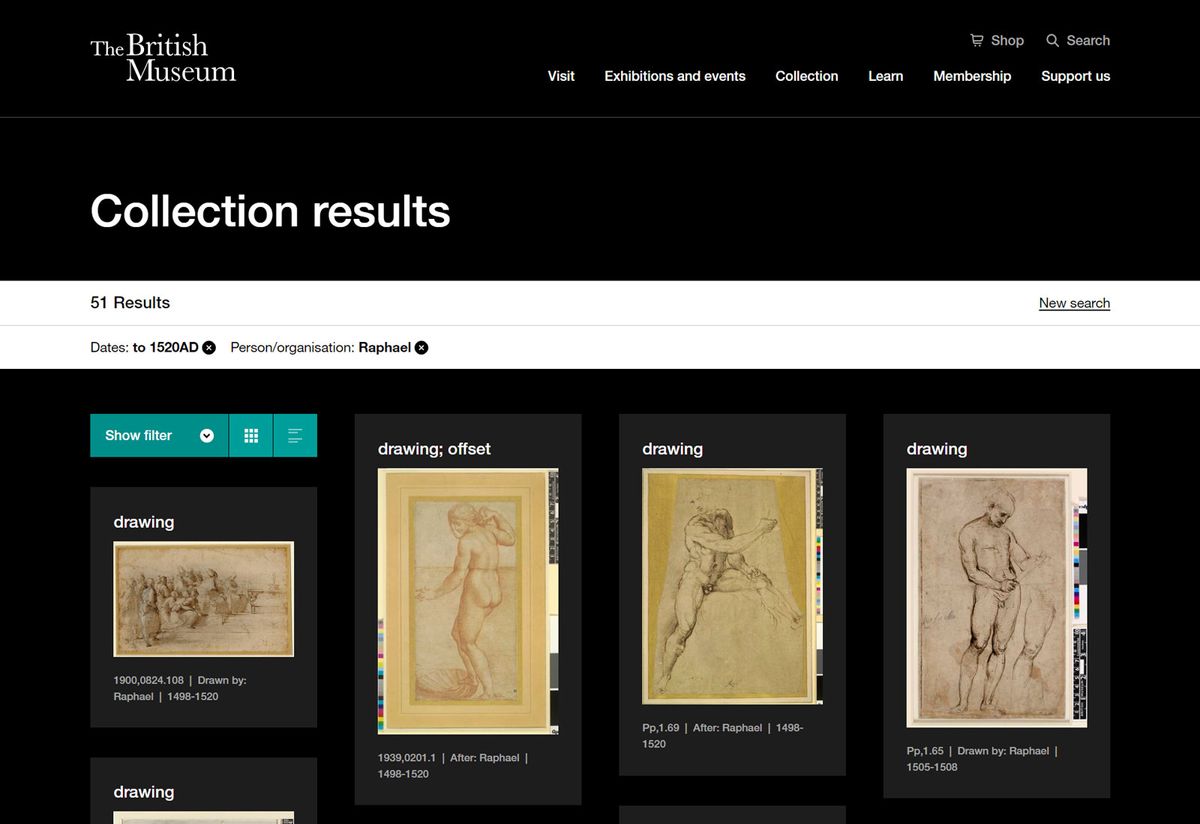Open drawing Pp,1.69 after Raphael

tap(731, 588)
